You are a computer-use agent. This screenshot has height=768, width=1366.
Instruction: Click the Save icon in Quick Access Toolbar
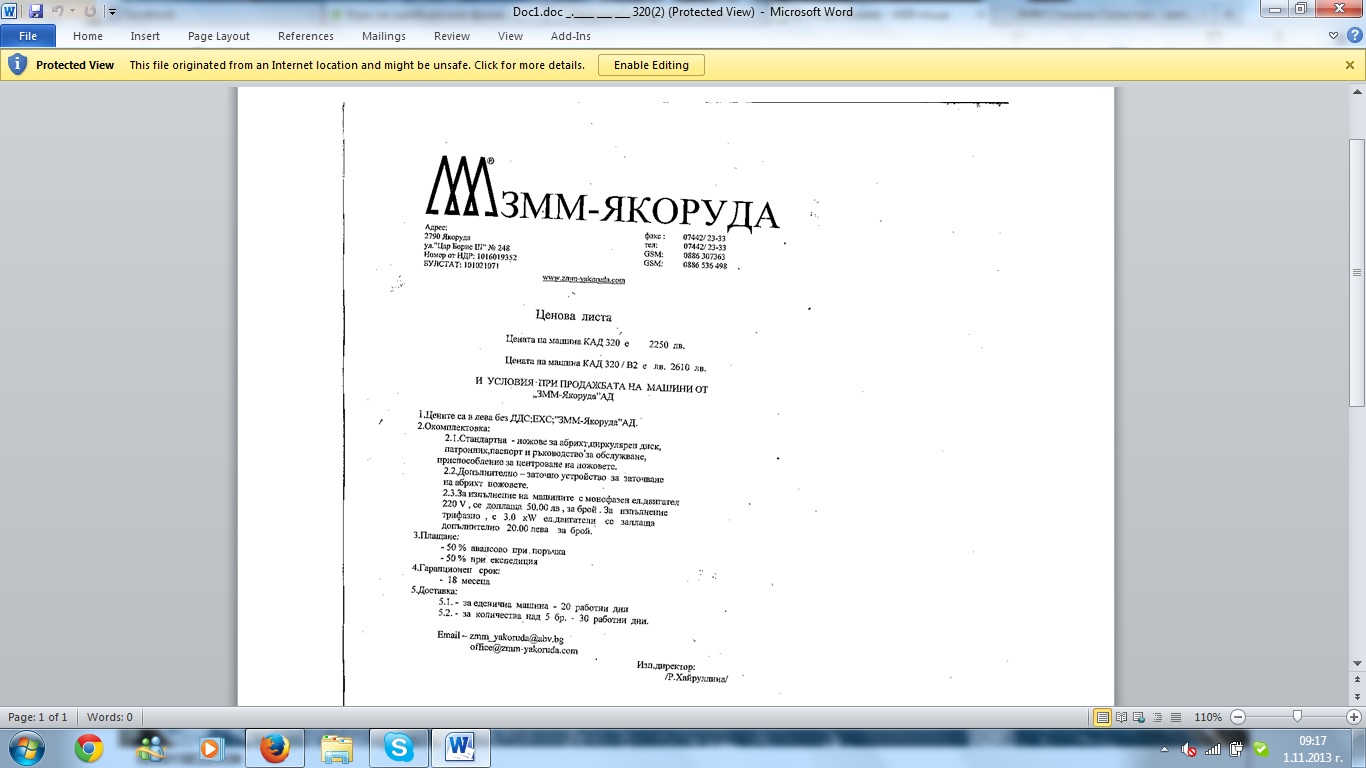36,12
